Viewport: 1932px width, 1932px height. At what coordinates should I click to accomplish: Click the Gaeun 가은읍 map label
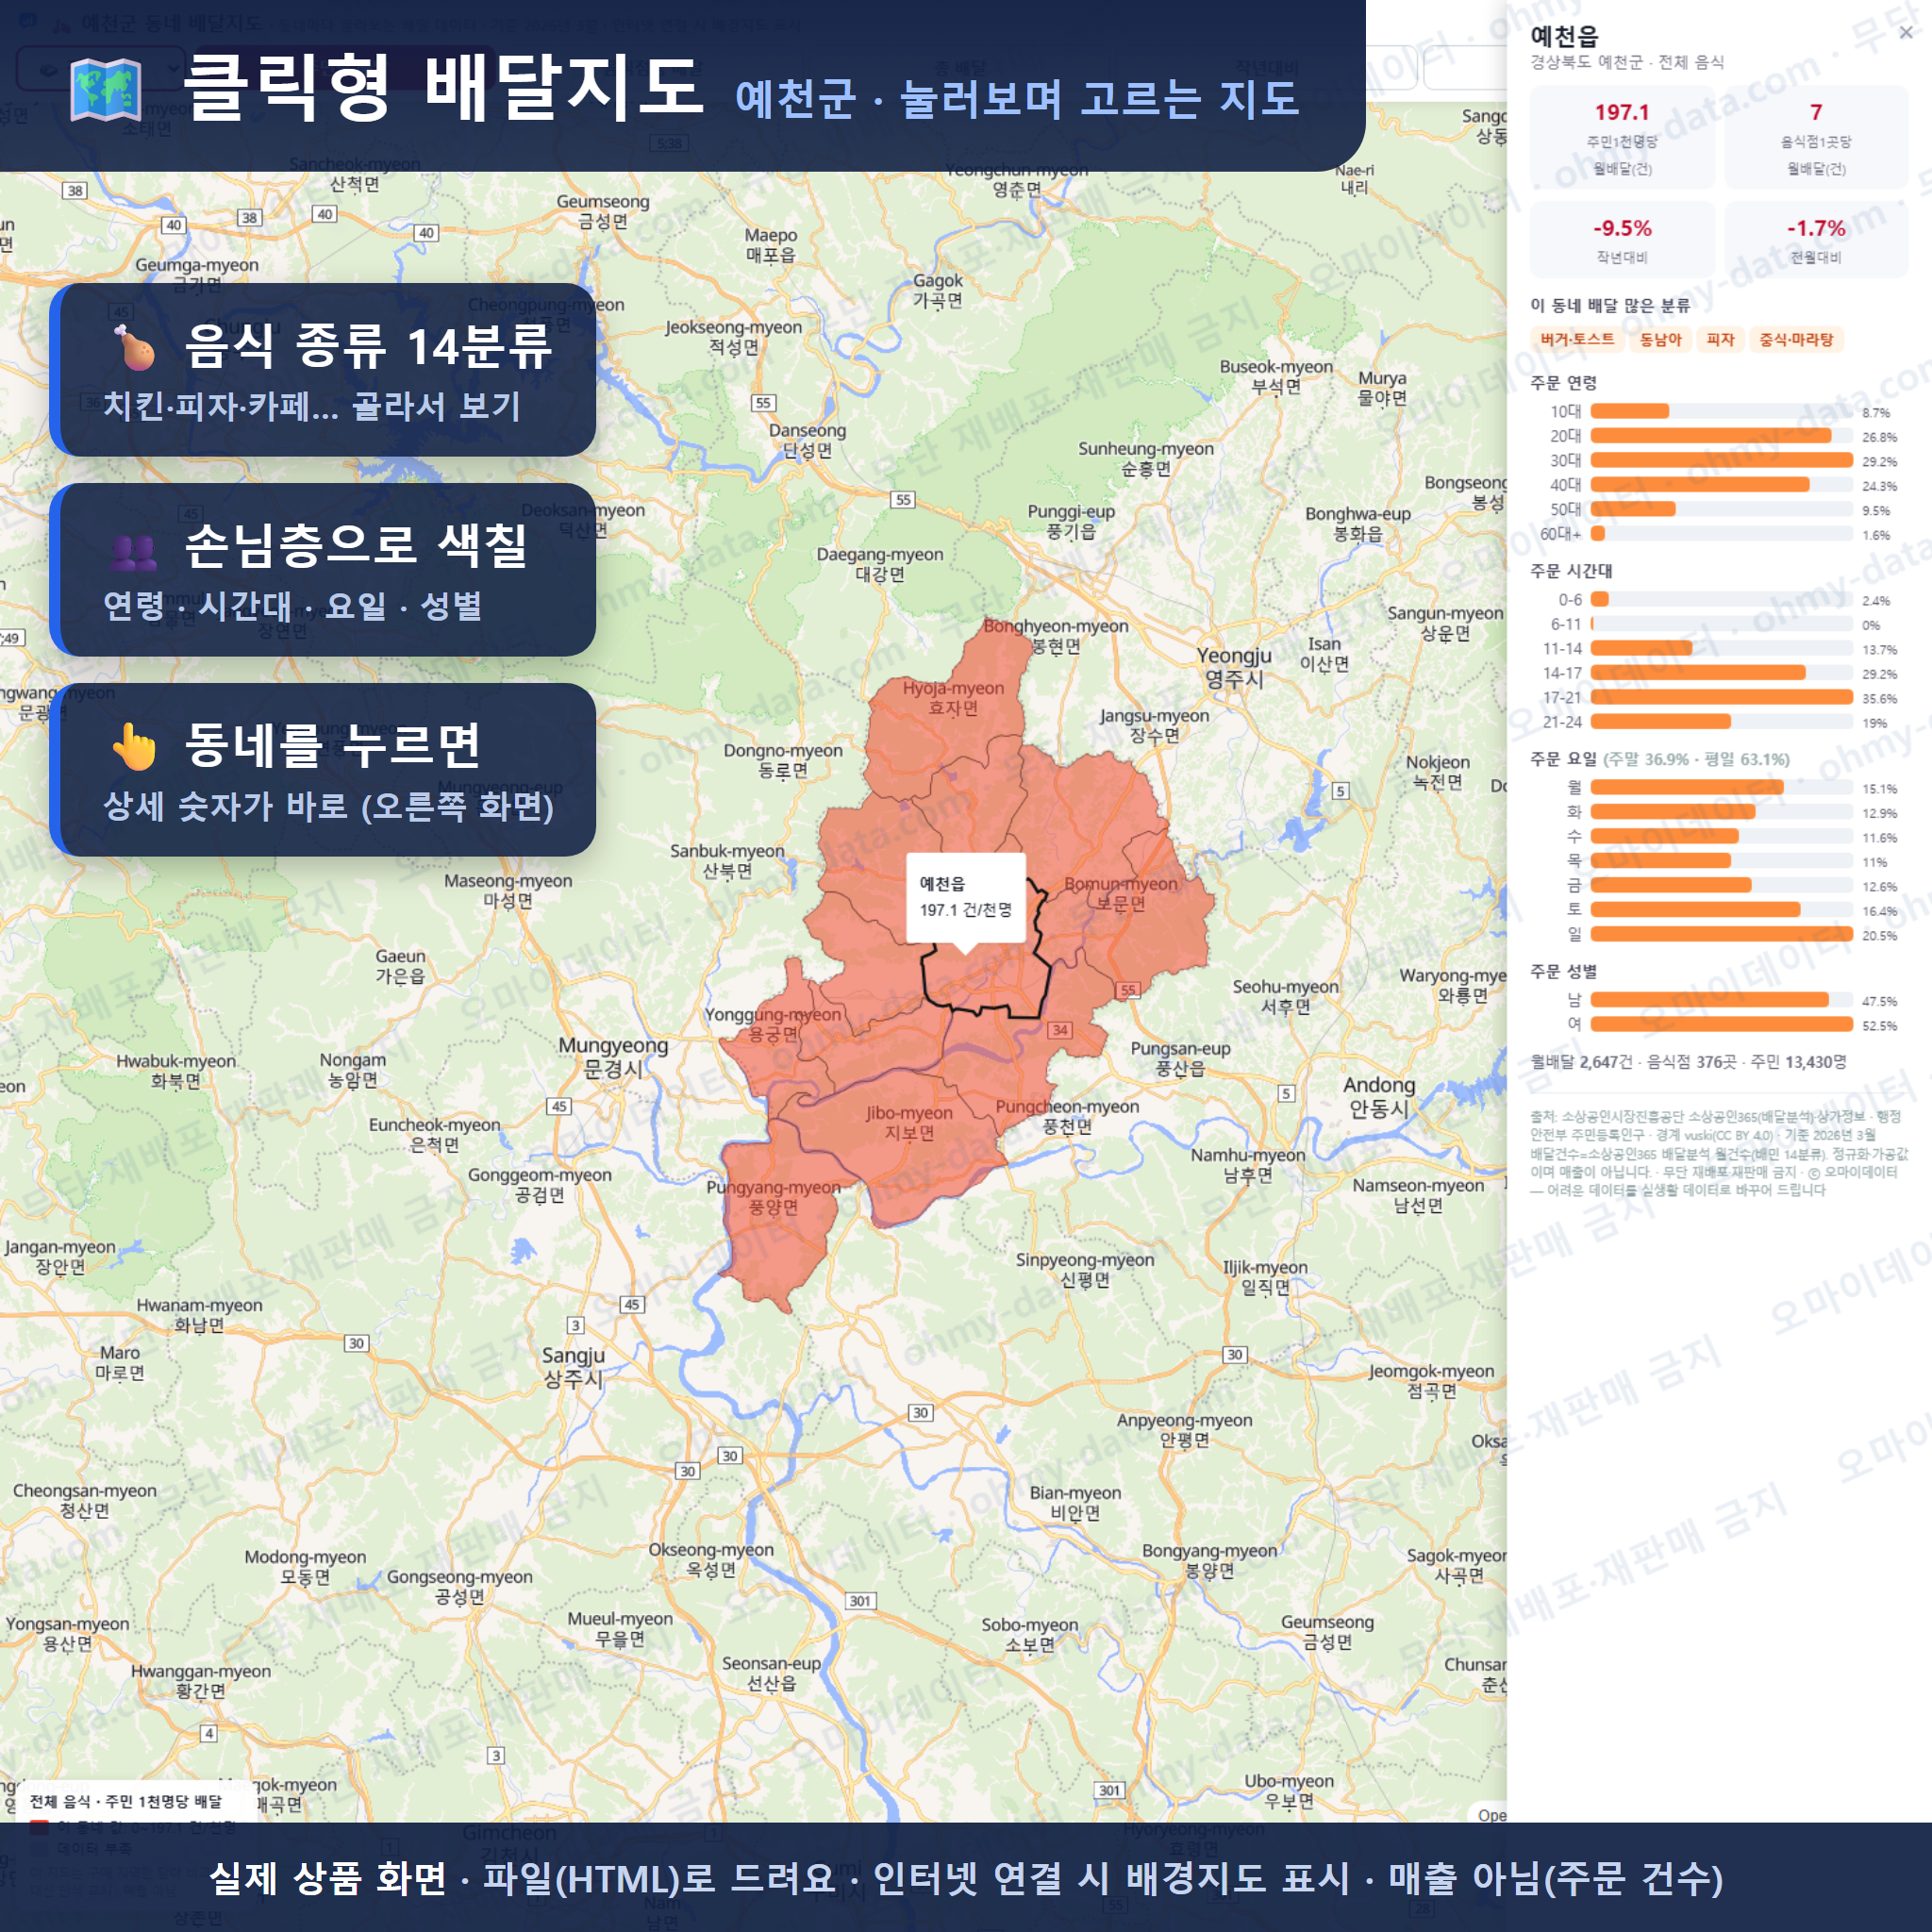[x=400, y=966]
